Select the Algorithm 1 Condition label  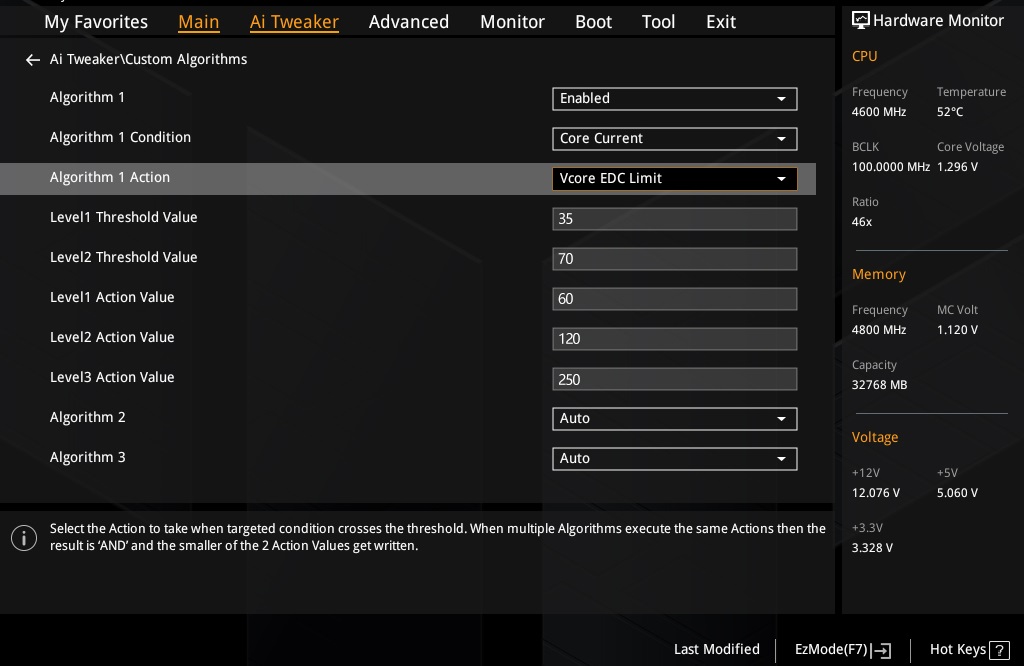pyautogui.click(x=120, y=137)
